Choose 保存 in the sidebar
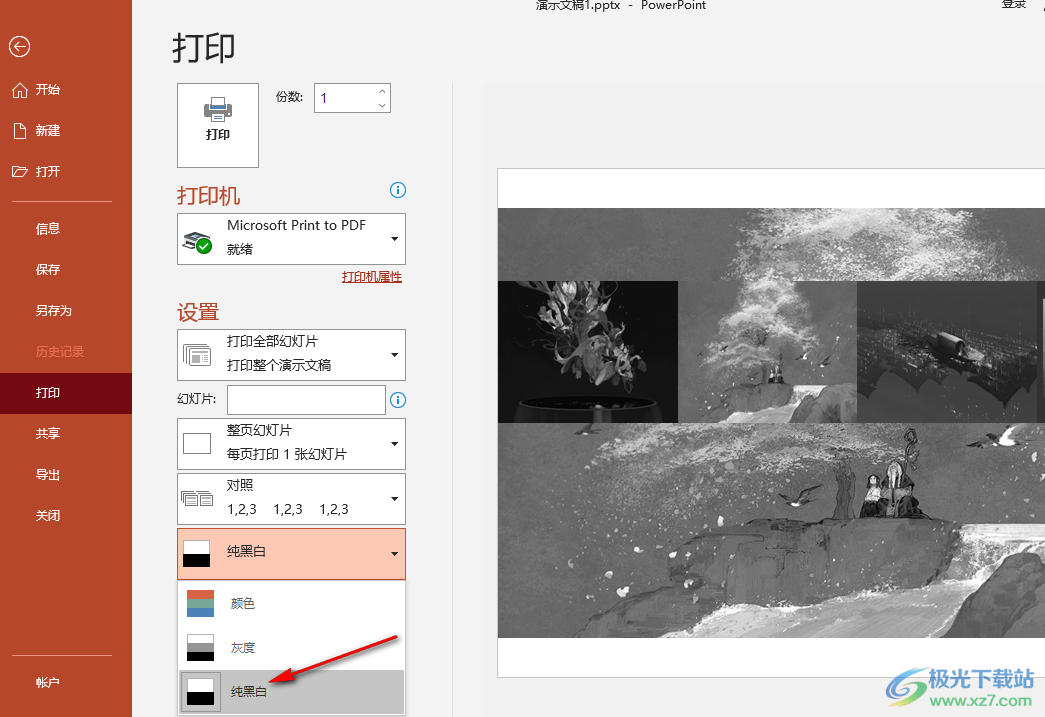Image resolution: width=1045 pixels, height=717 pixels. [x=66, y=269]
